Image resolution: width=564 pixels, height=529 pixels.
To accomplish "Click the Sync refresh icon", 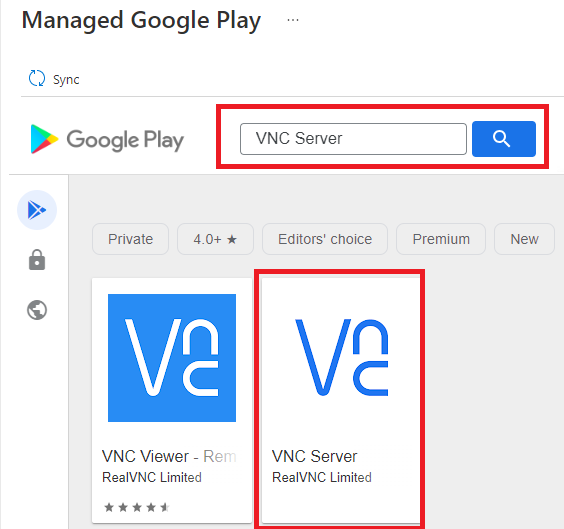I will click(37, 78).
